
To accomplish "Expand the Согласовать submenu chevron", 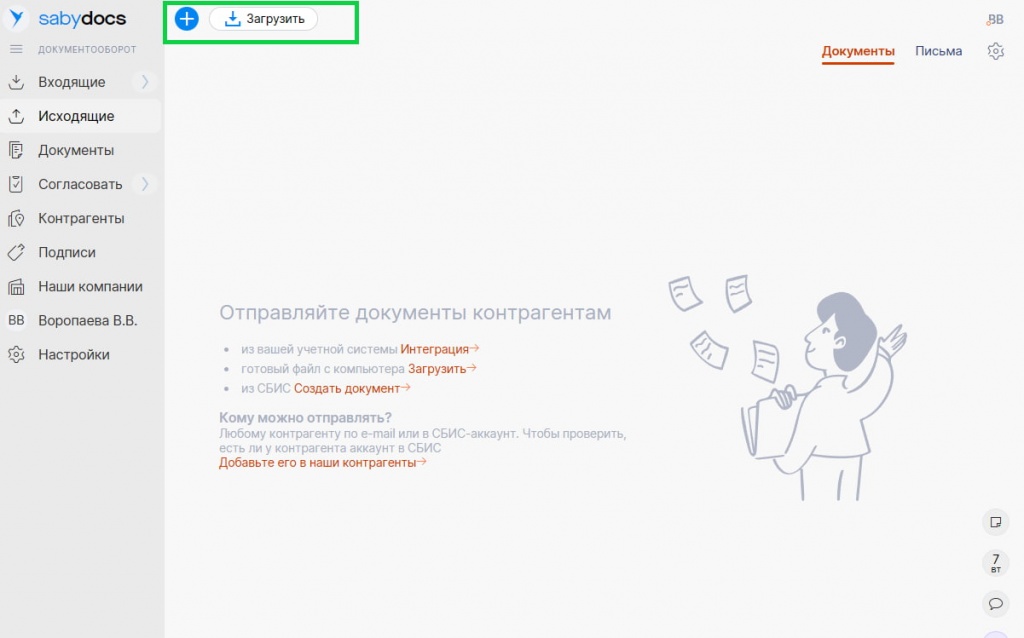I will click(145, 184).
